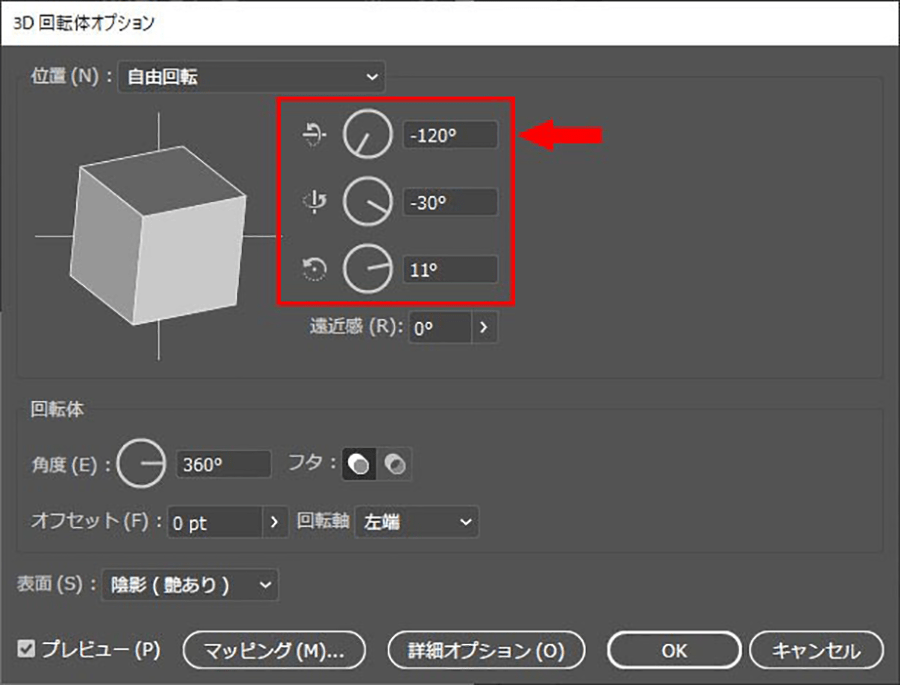The height and width of the screenshot is (685, 900).
Task: Toggle the プレビュー checkbox
Action: (26, 649)
